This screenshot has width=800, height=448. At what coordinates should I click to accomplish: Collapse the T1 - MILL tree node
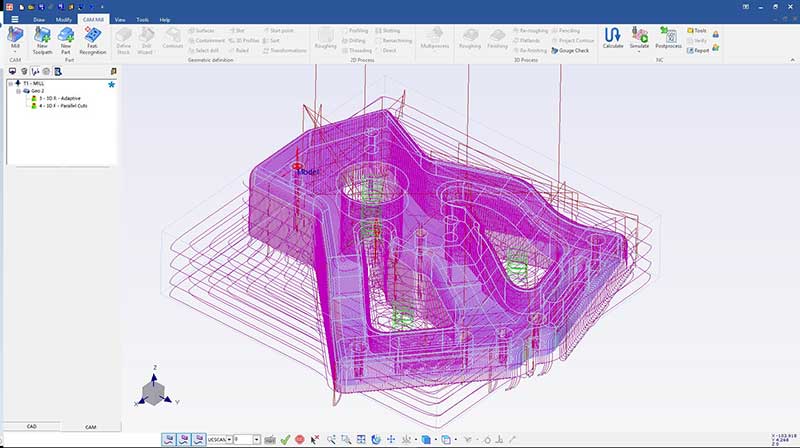pos(10,84)
